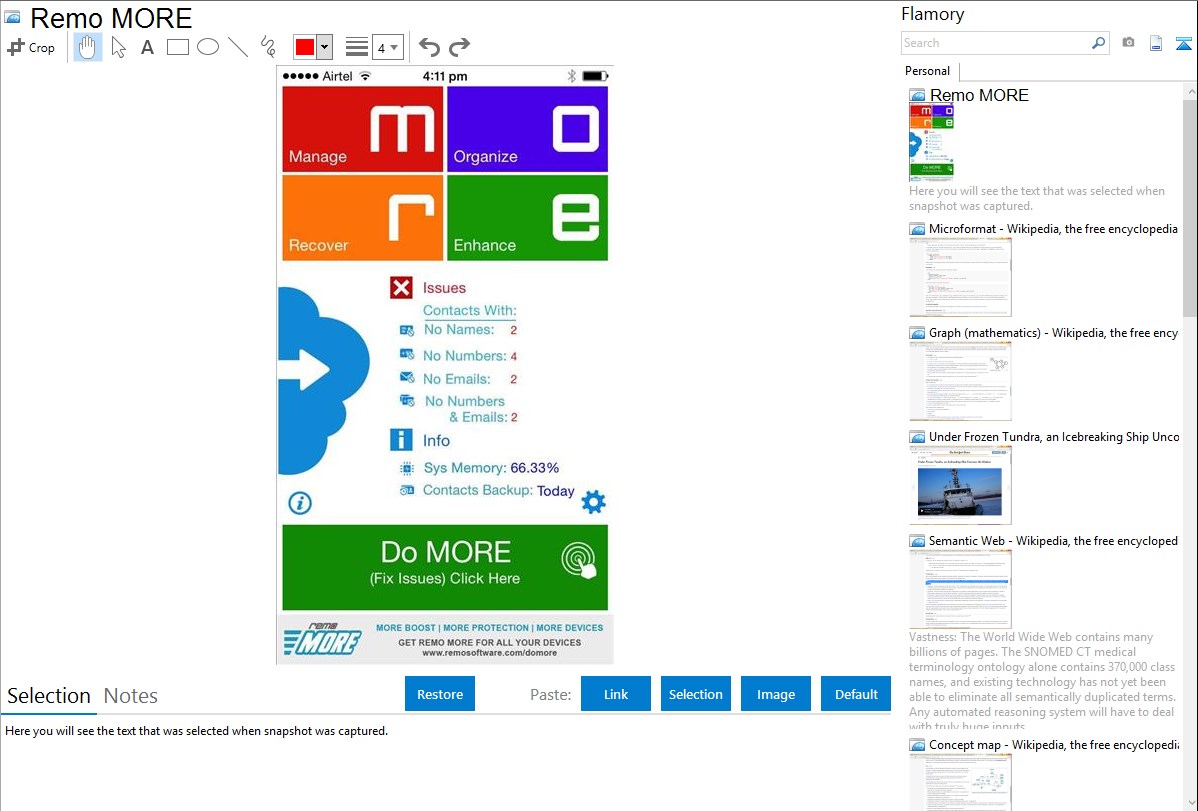Click the Contacts Backup icon
The image size is (1198, 811).
click(x=407, y=490)
